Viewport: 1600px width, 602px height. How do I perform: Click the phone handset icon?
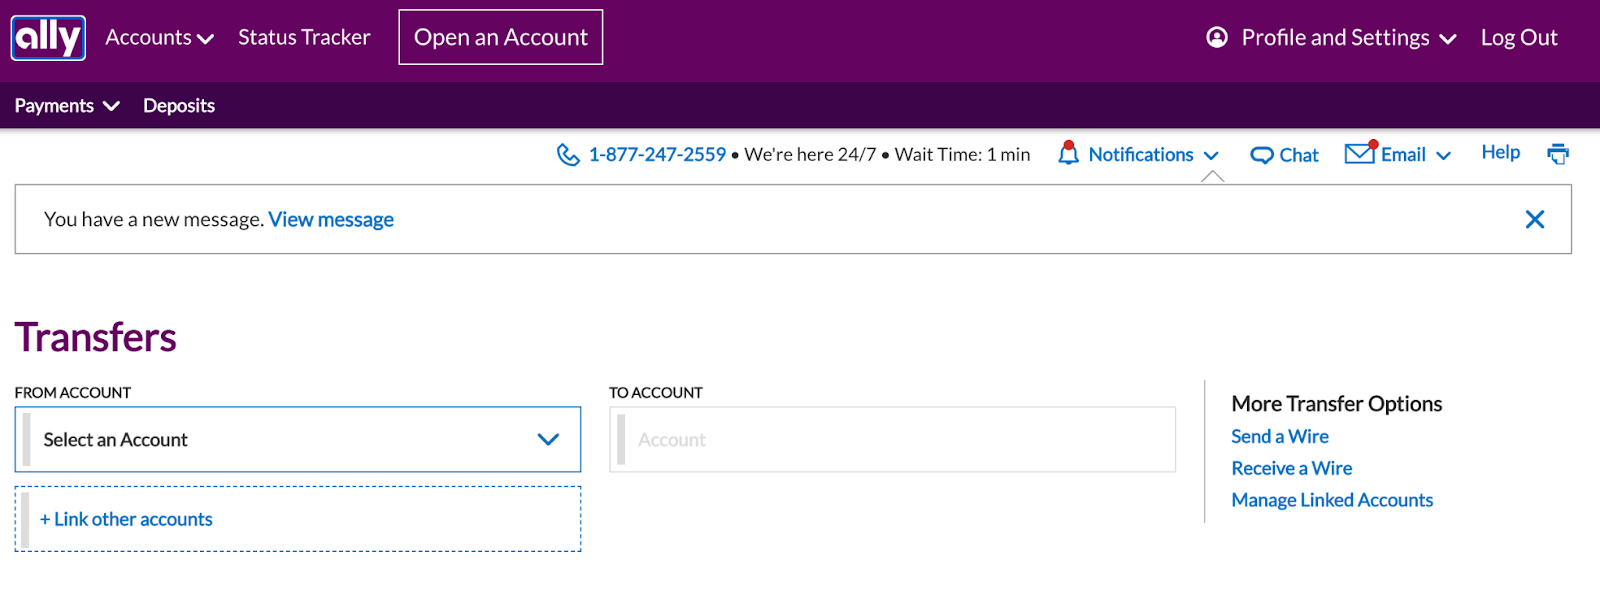tap(568, 155)
